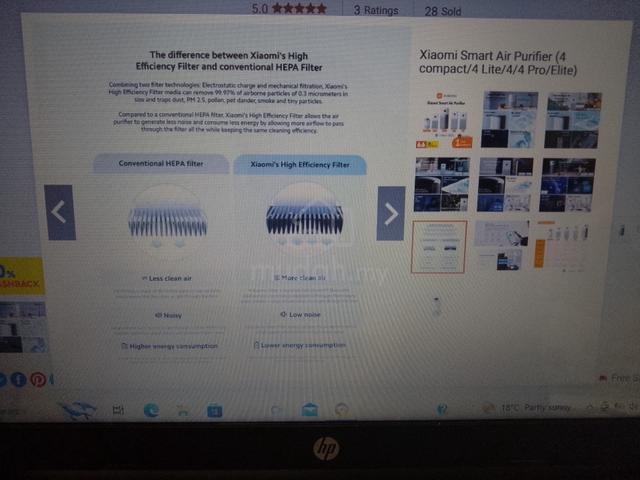The height and width of the screenshot is (480, 640).
Task: Open the first thumbnail showing the purifier lineup
Action: tap(444, 120)
